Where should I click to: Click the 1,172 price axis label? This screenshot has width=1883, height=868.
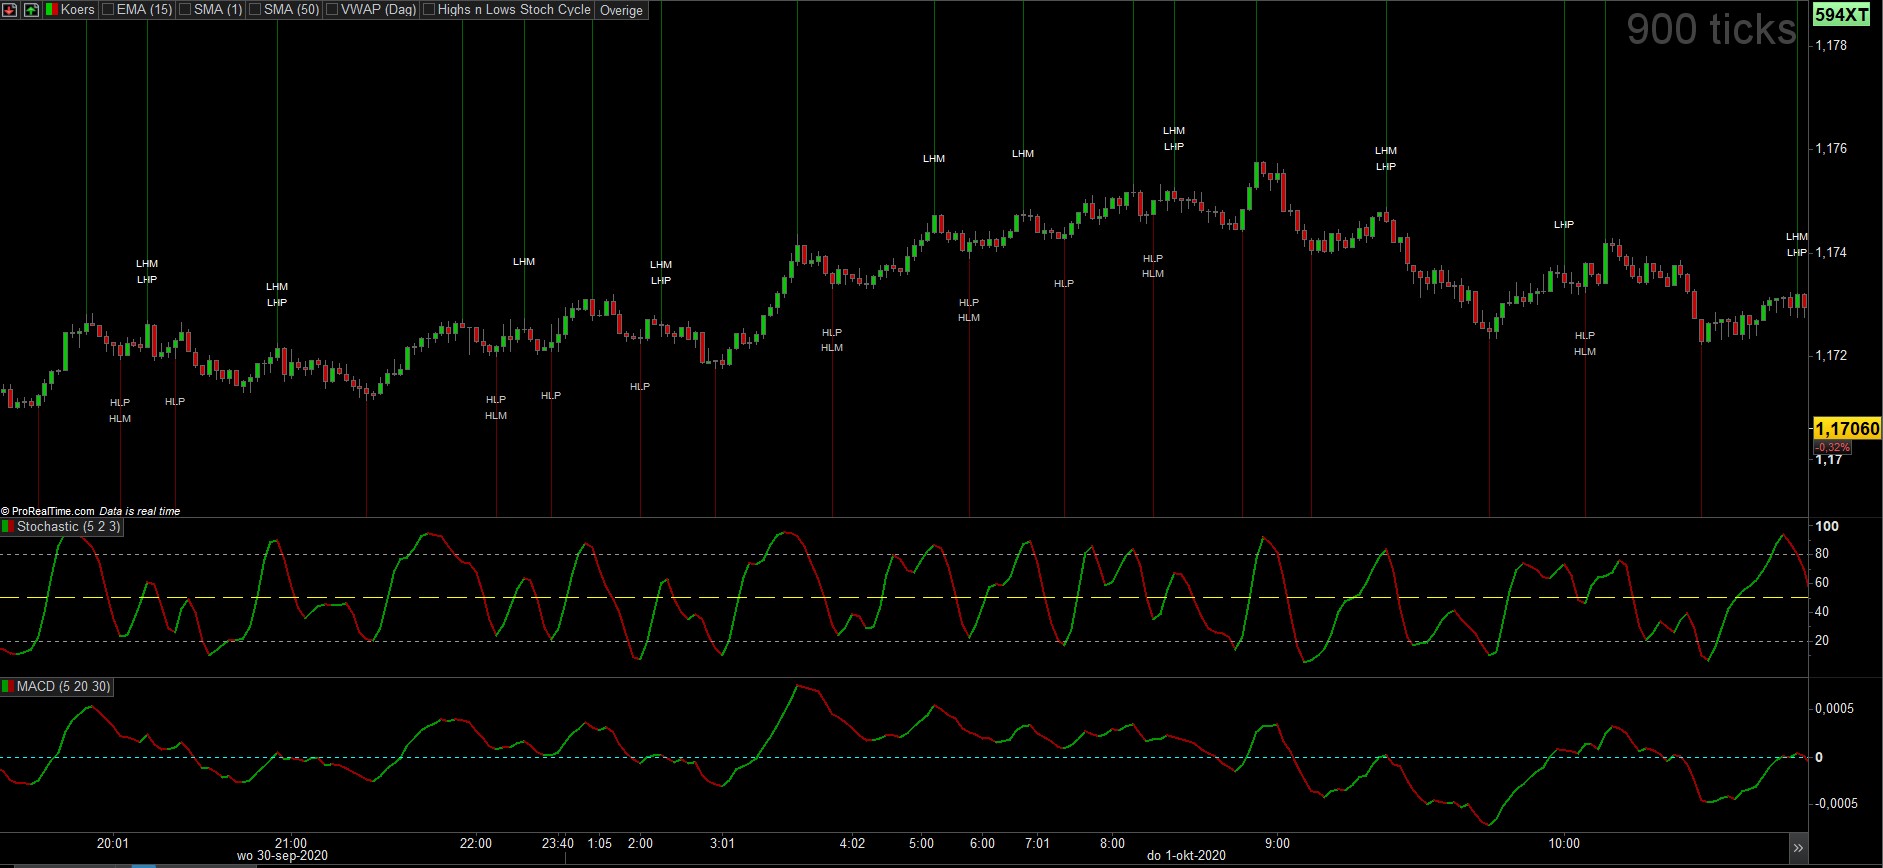coord(1831,355)
